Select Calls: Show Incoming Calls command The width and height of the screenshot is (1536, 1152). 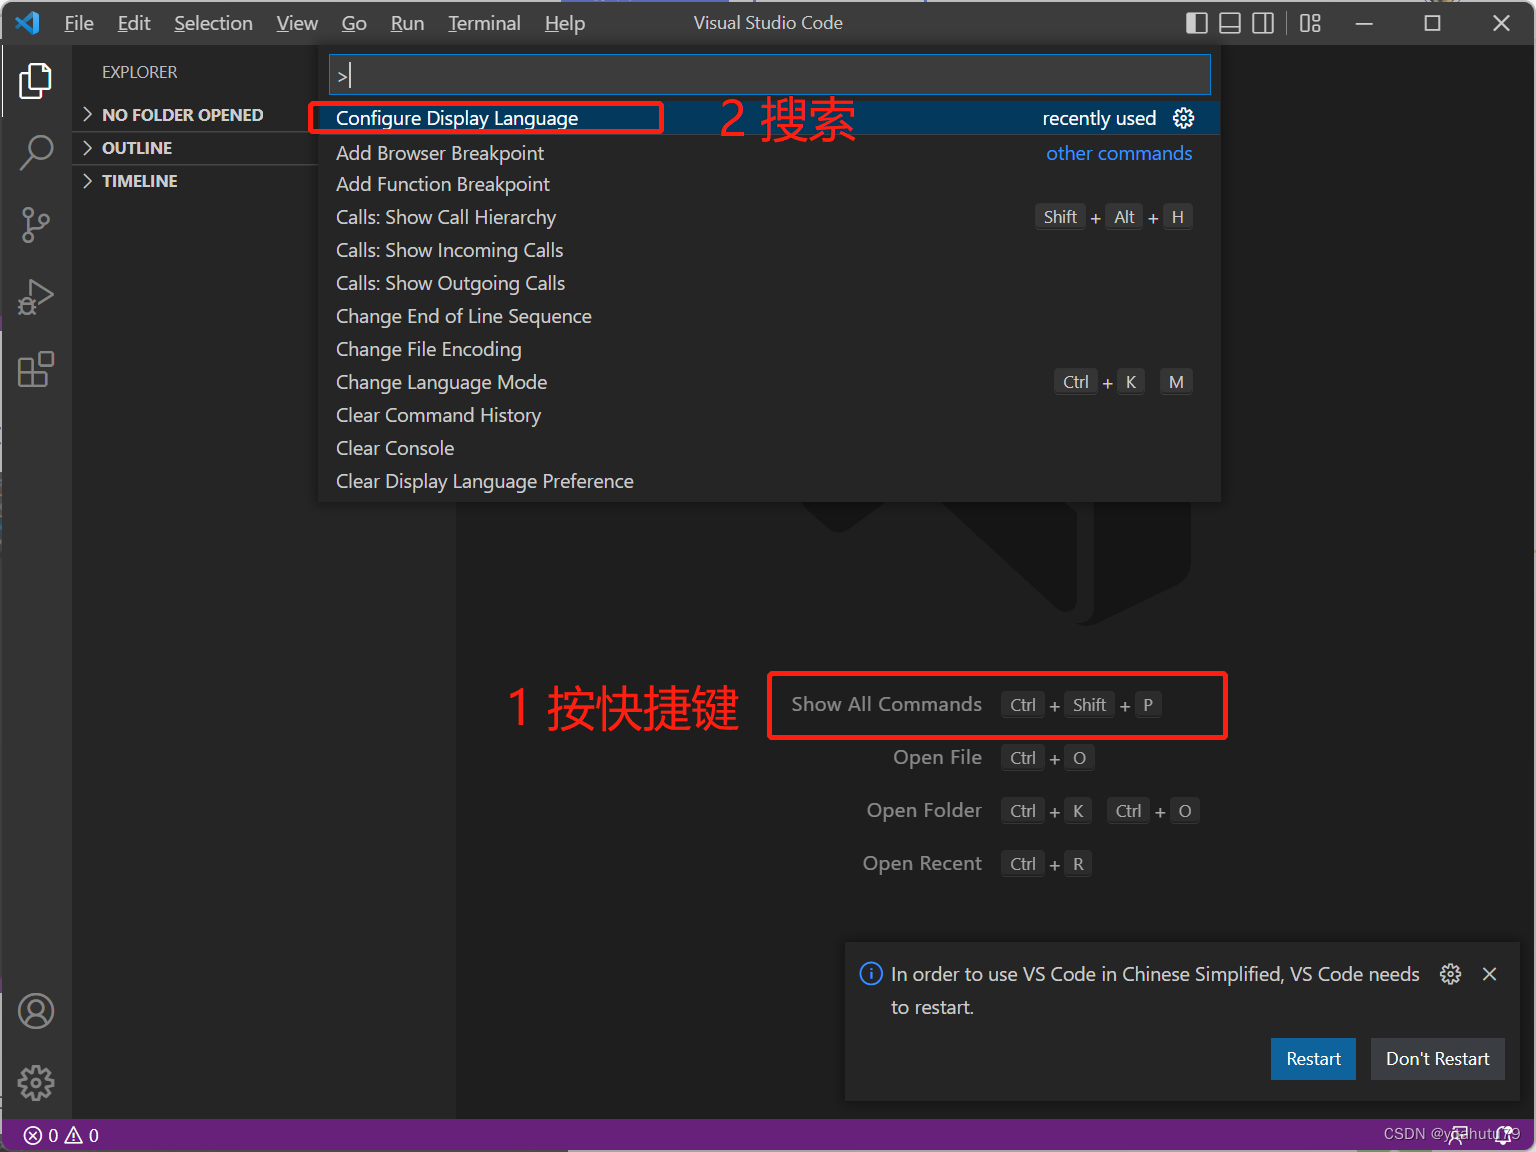pyautogui.click(x=769, y=250)
